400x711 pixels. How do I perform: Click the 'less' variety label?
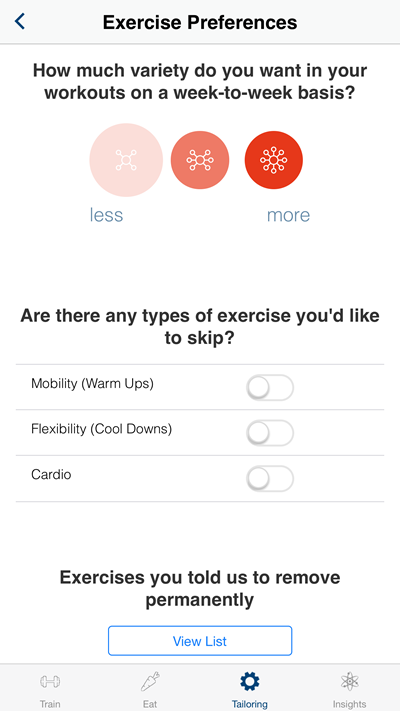coord(106,214)
